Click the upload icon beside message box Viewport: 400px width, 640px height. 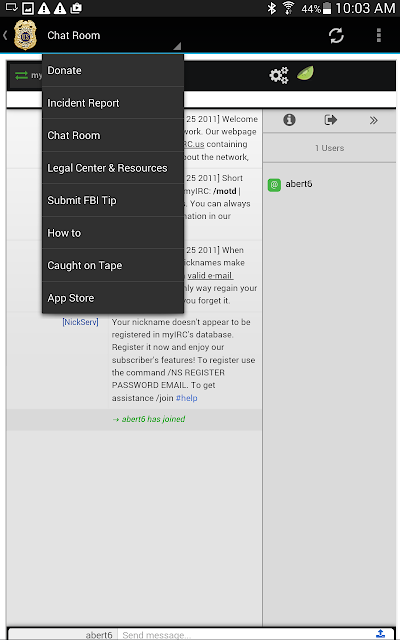(x=380, y=633)
